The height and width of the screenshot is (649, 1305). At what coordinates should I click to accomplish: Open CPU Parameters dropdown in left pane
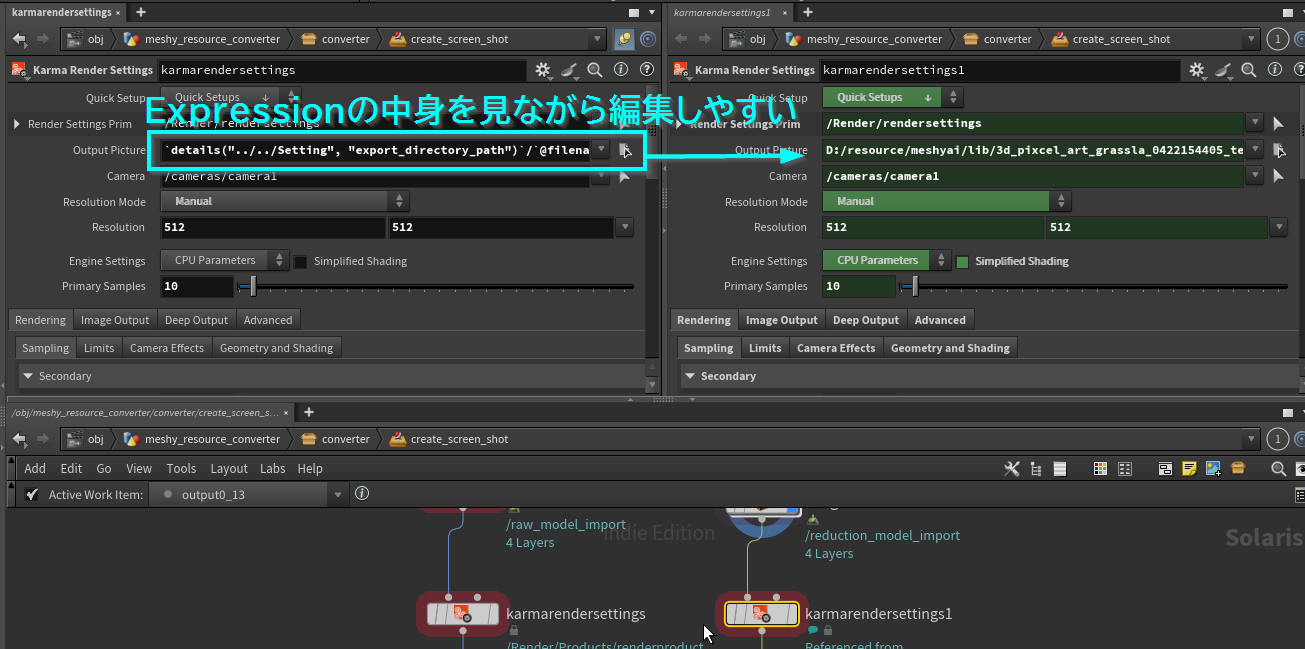click(225, 260)
